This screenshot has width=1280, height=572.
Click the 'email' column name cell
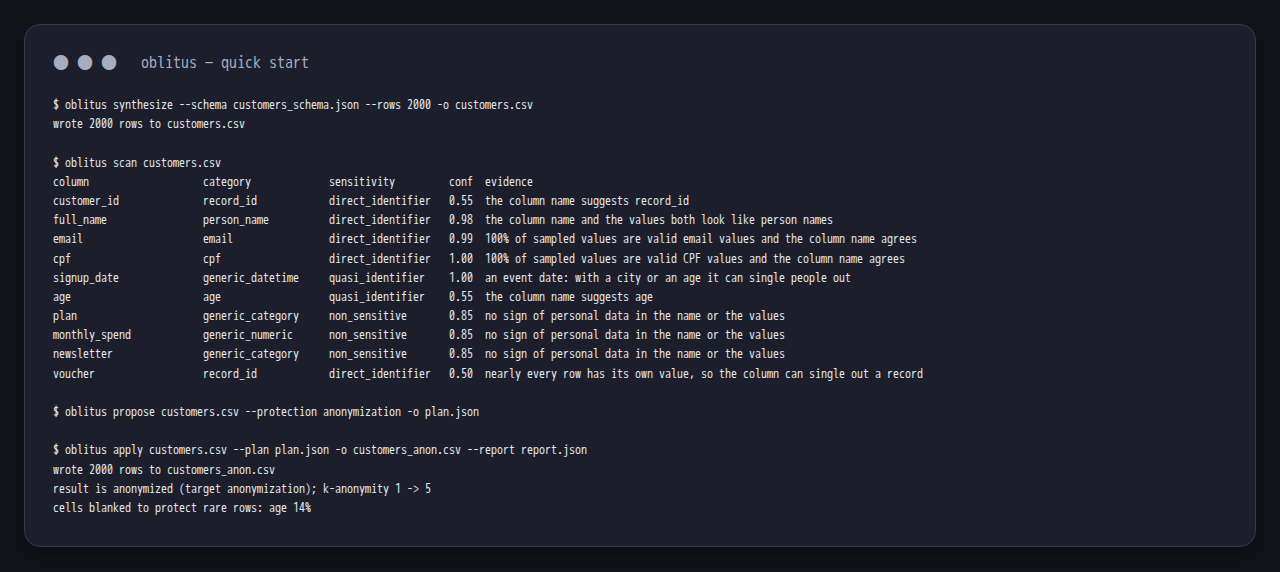pos(68,239)
